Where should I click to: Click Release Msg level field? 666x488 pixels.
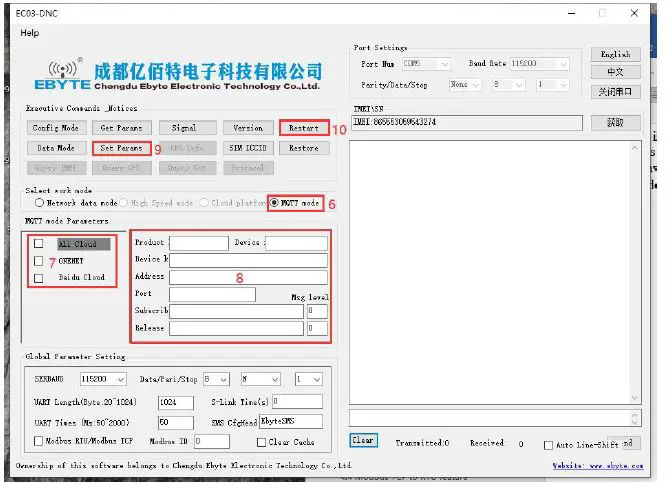(x=317, y=328)
